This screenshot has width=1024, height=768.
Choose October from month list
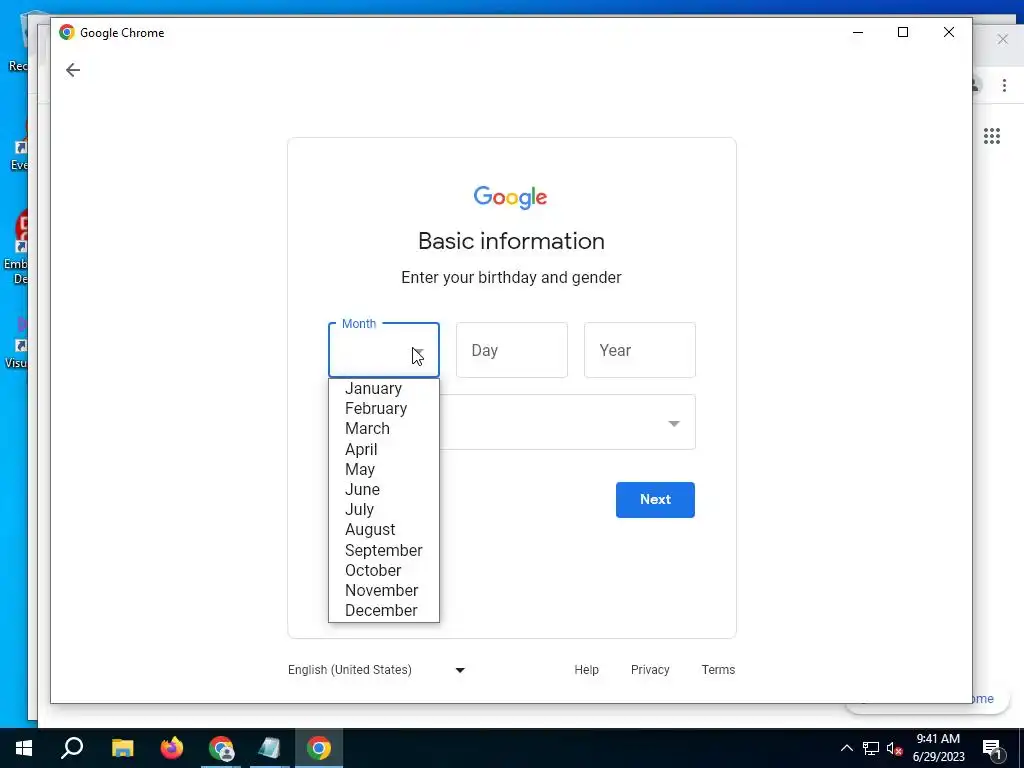[x=383, y=571]
